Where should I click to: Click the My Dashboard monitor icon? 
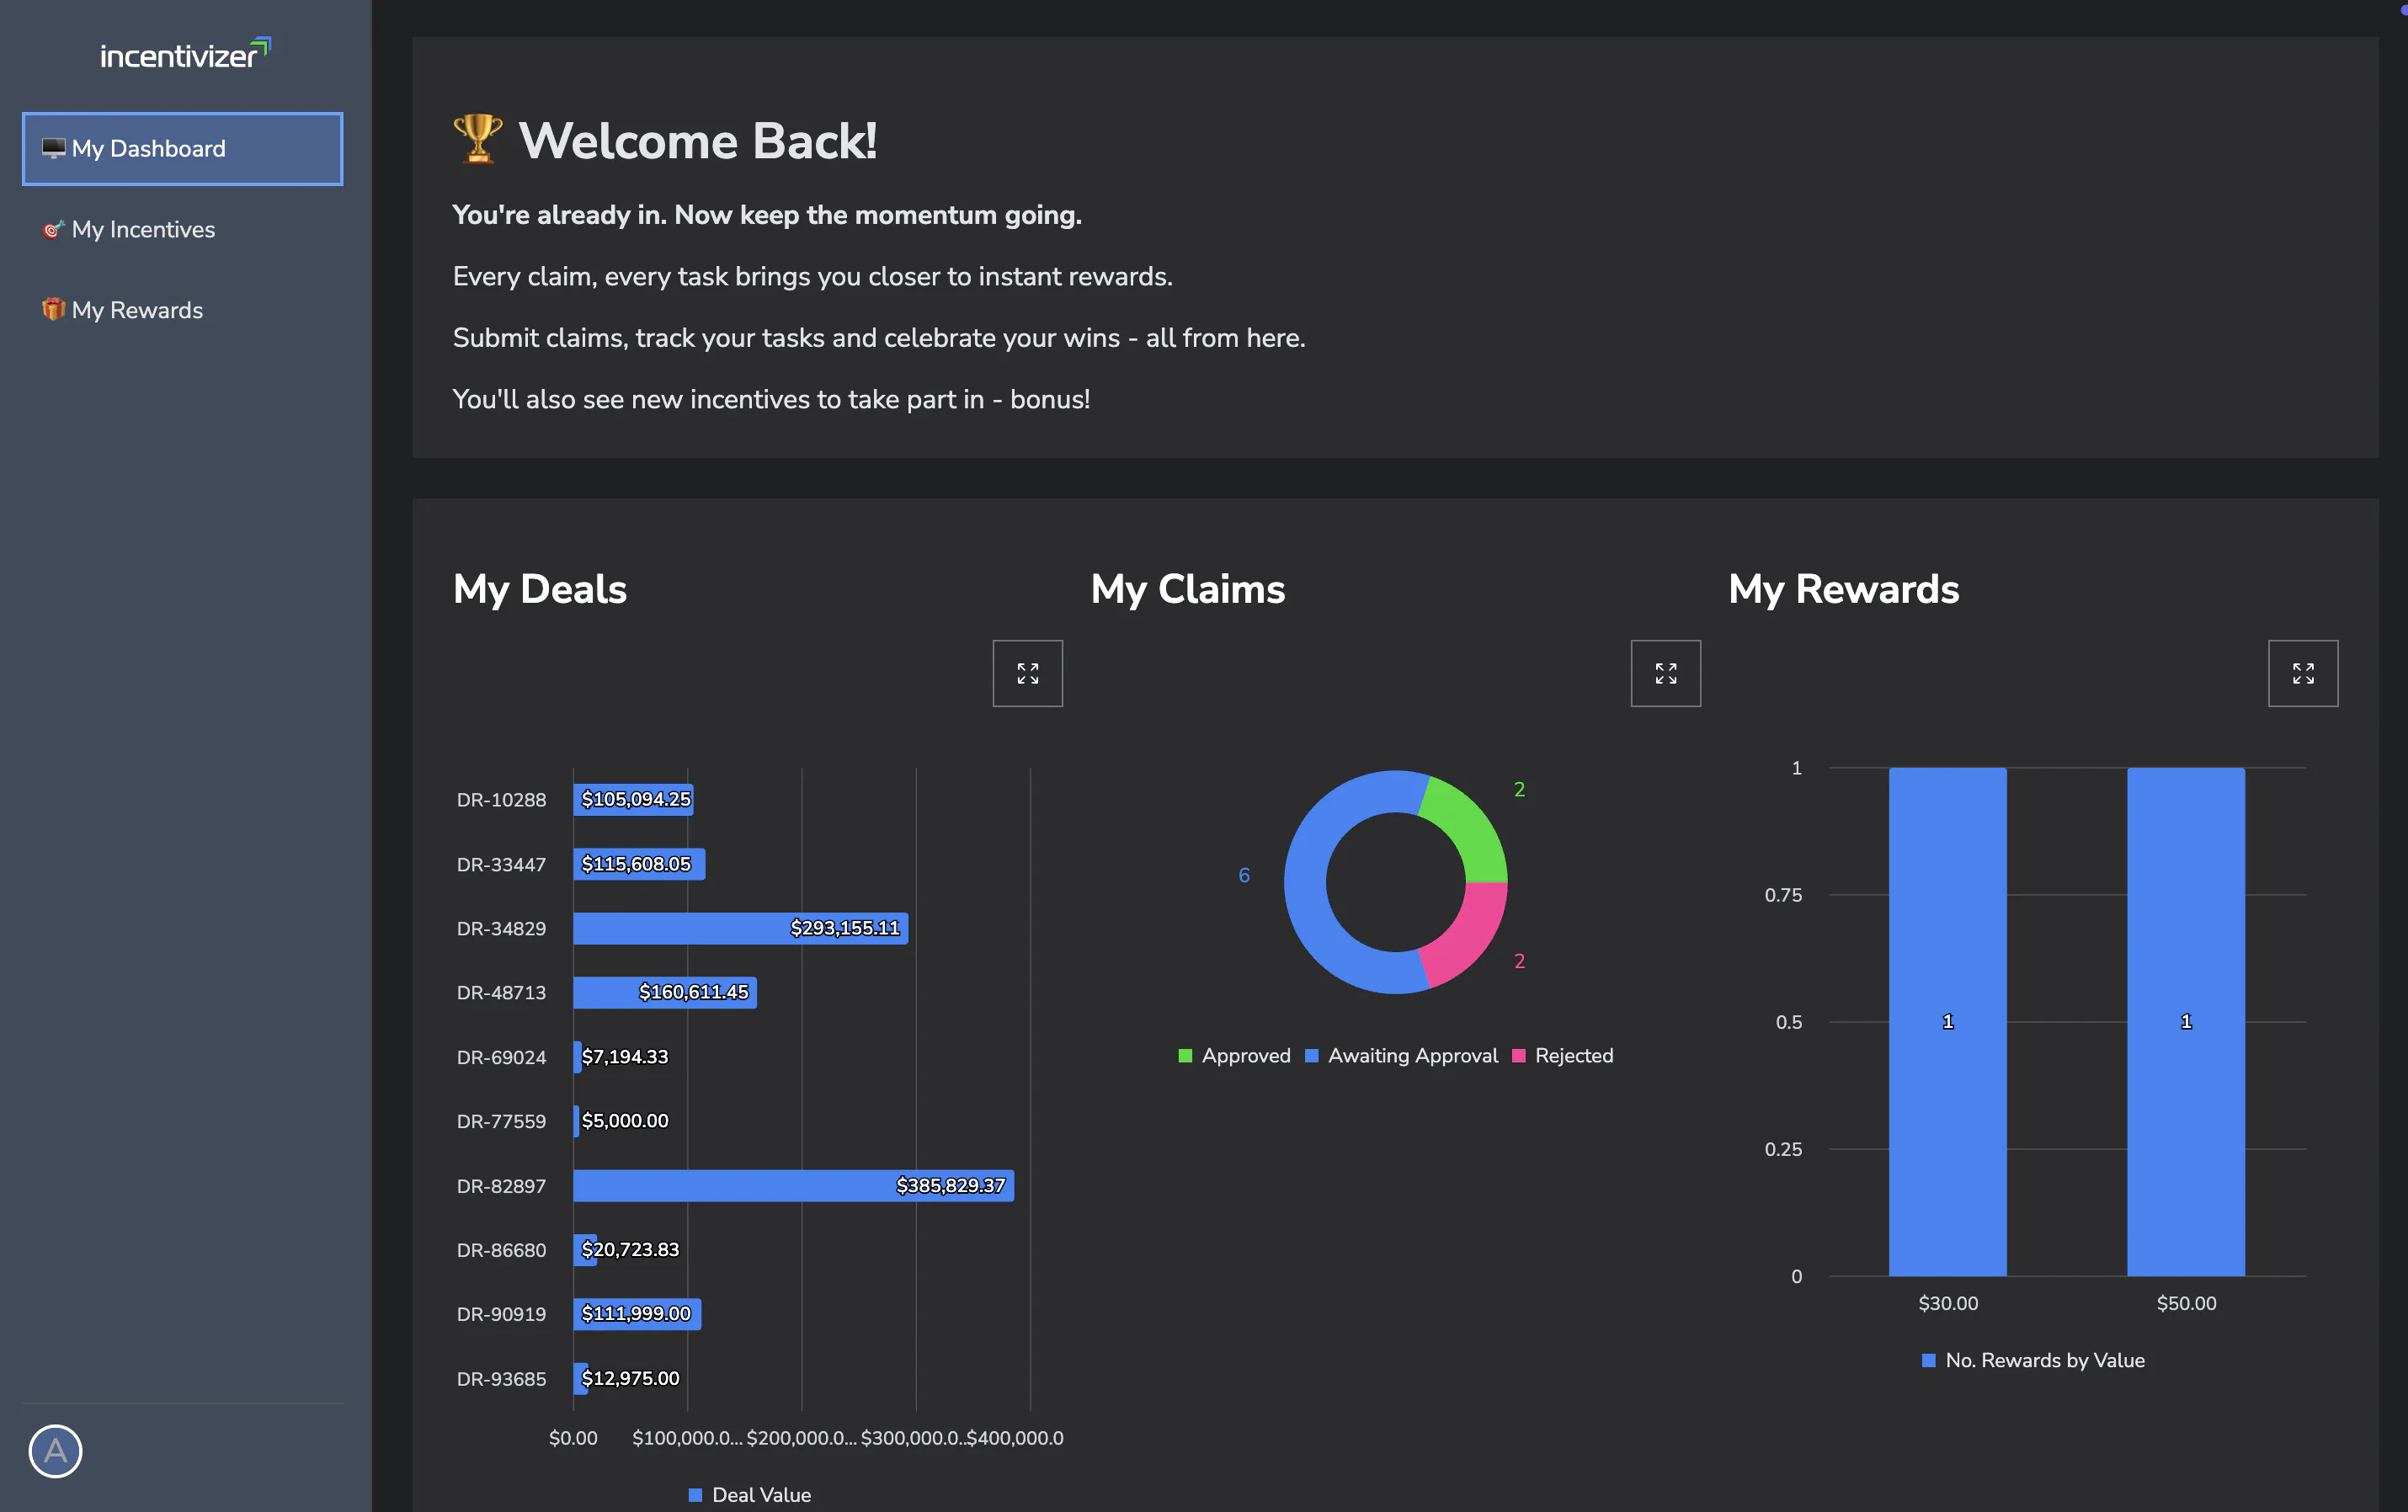53,149
